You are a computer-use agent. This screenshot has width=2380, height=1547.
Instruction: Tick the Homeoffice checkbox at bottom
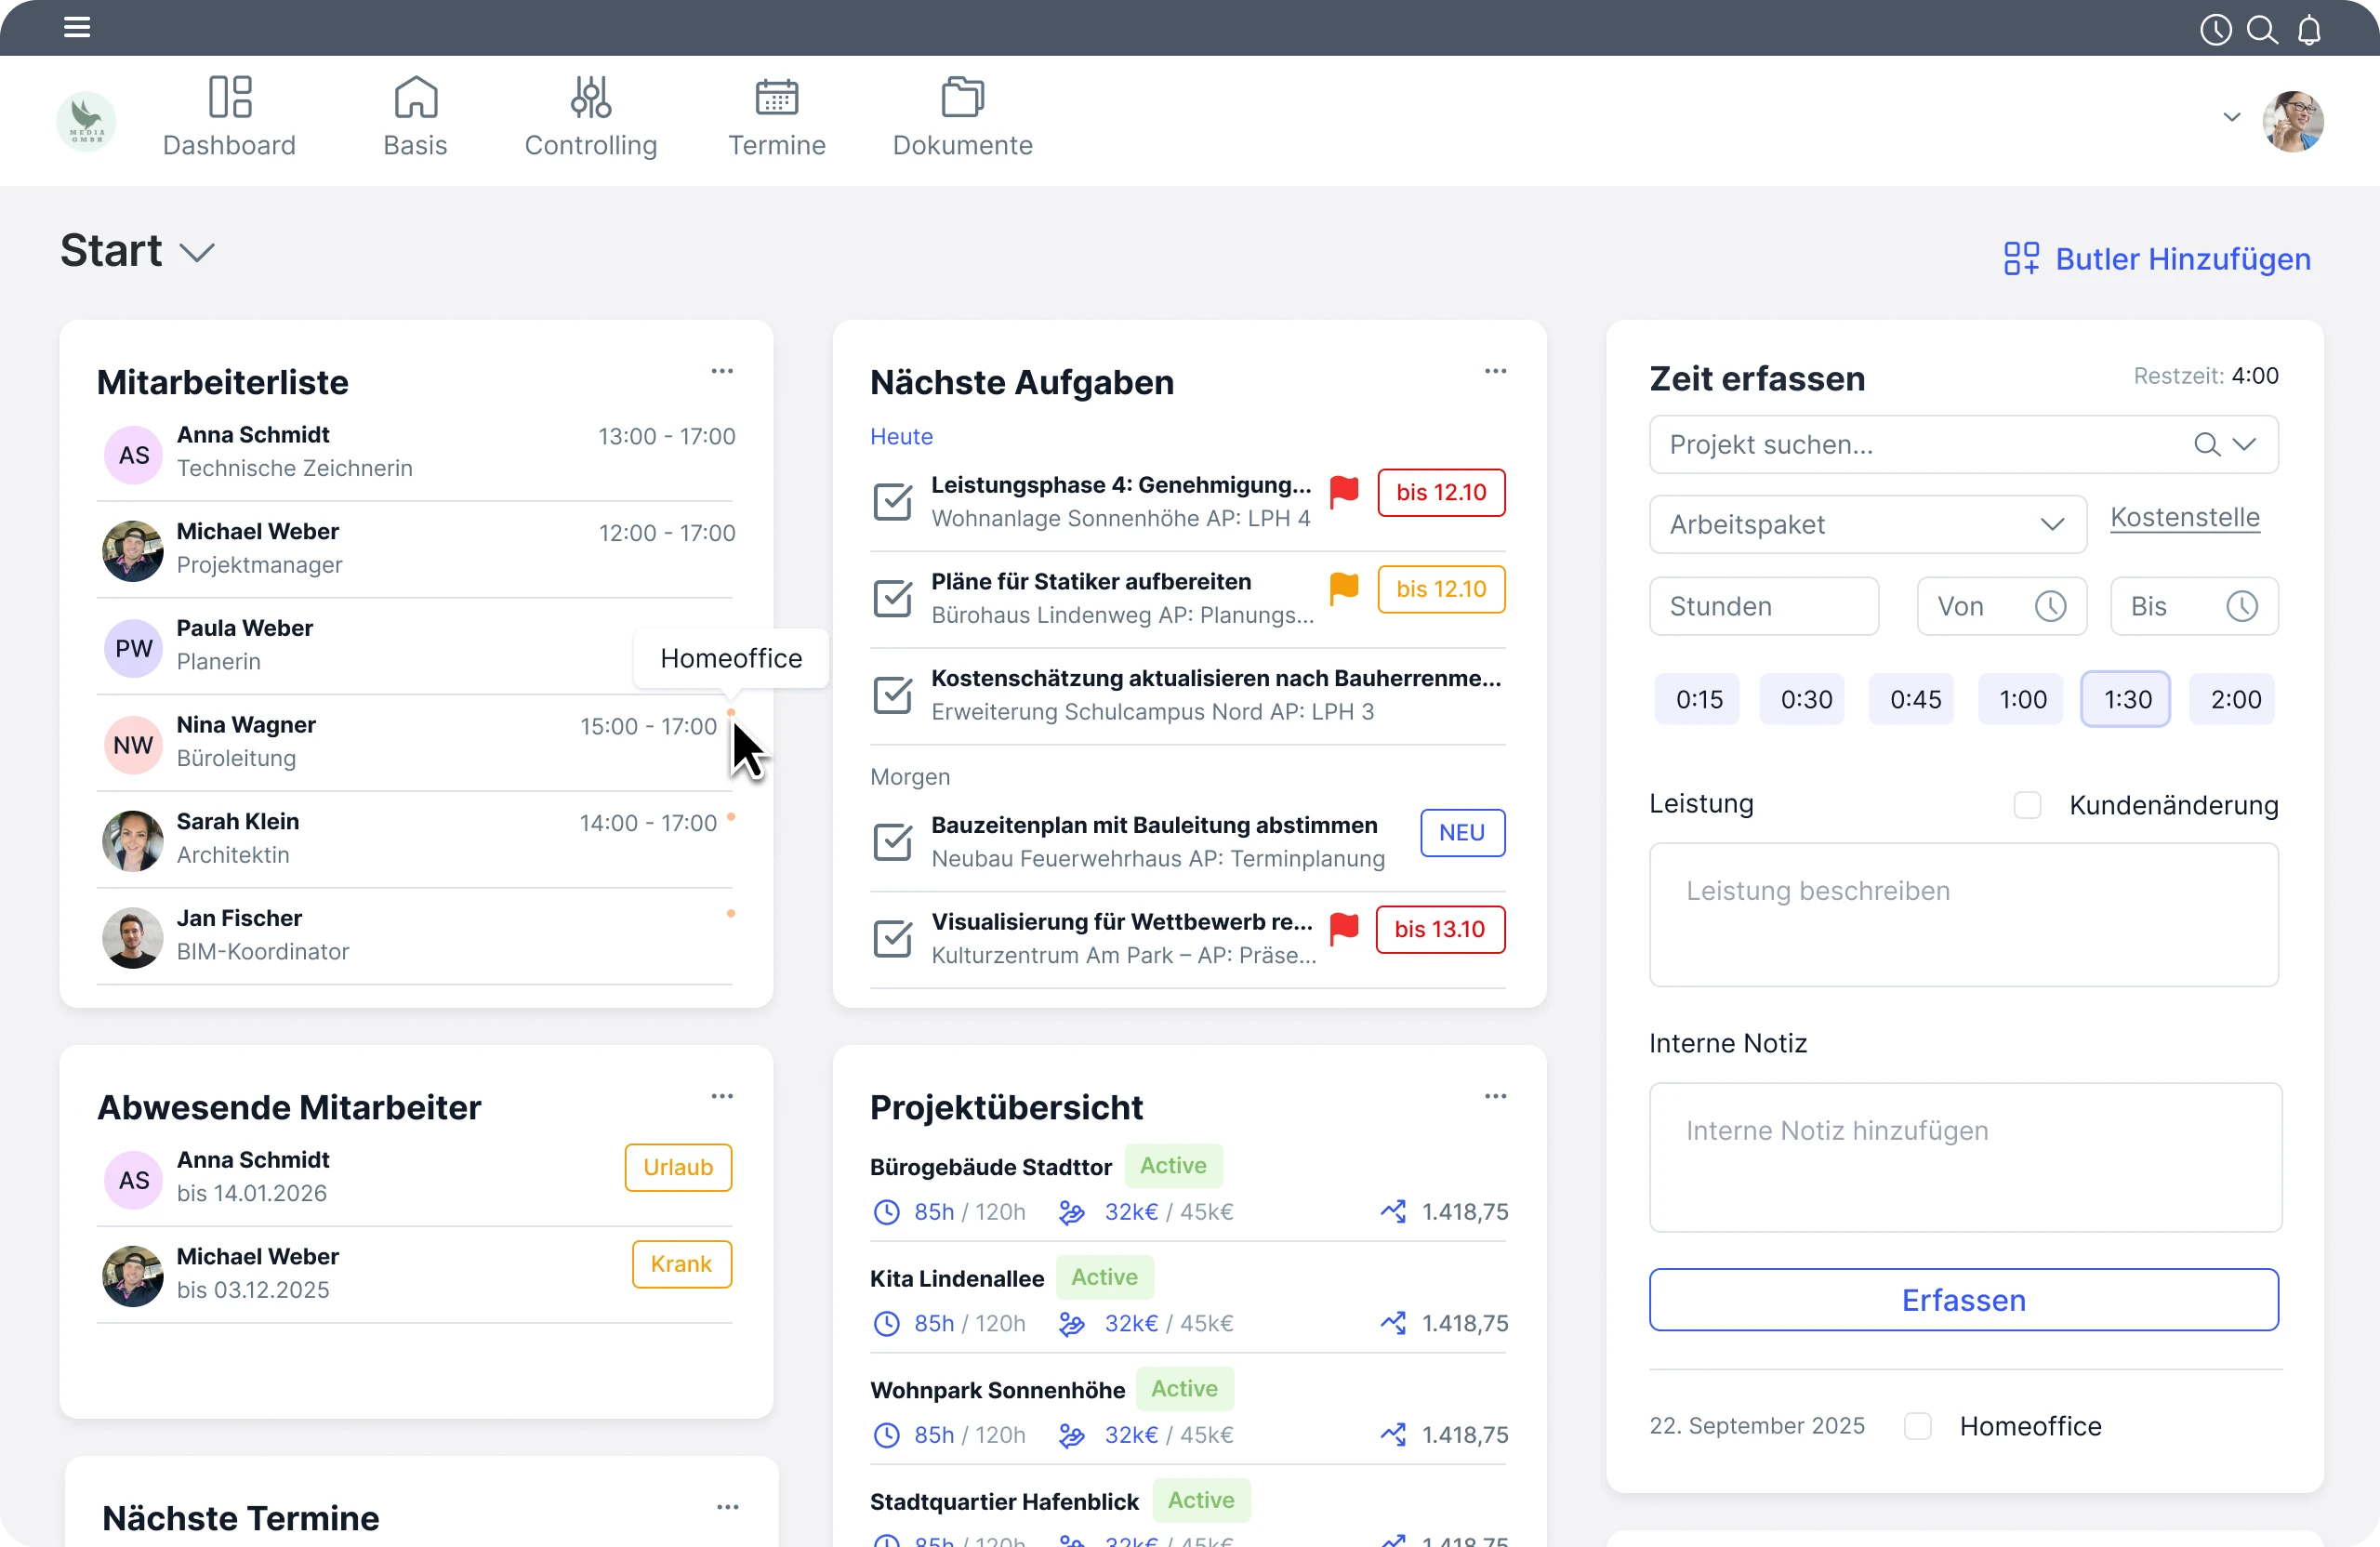[1917, 1426]
